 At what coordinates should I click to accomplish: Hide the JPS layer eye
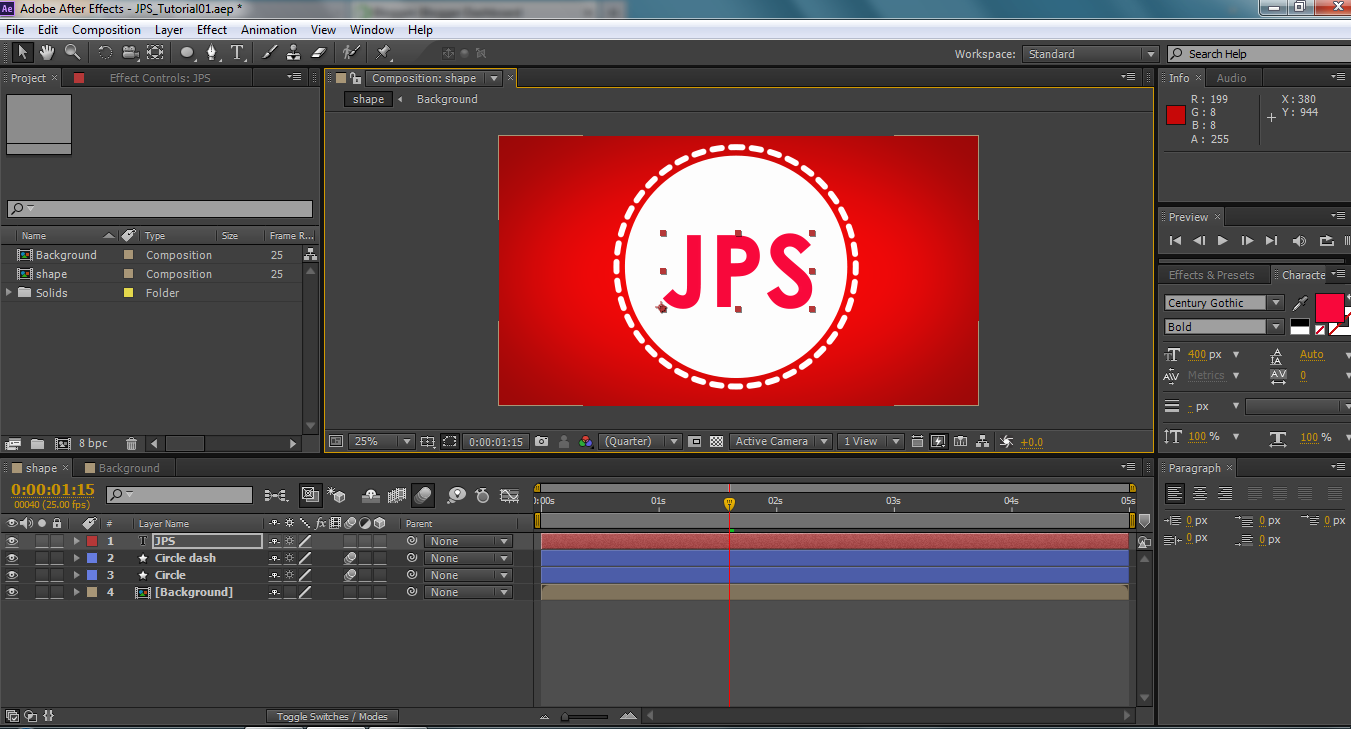tap(12, 541)
